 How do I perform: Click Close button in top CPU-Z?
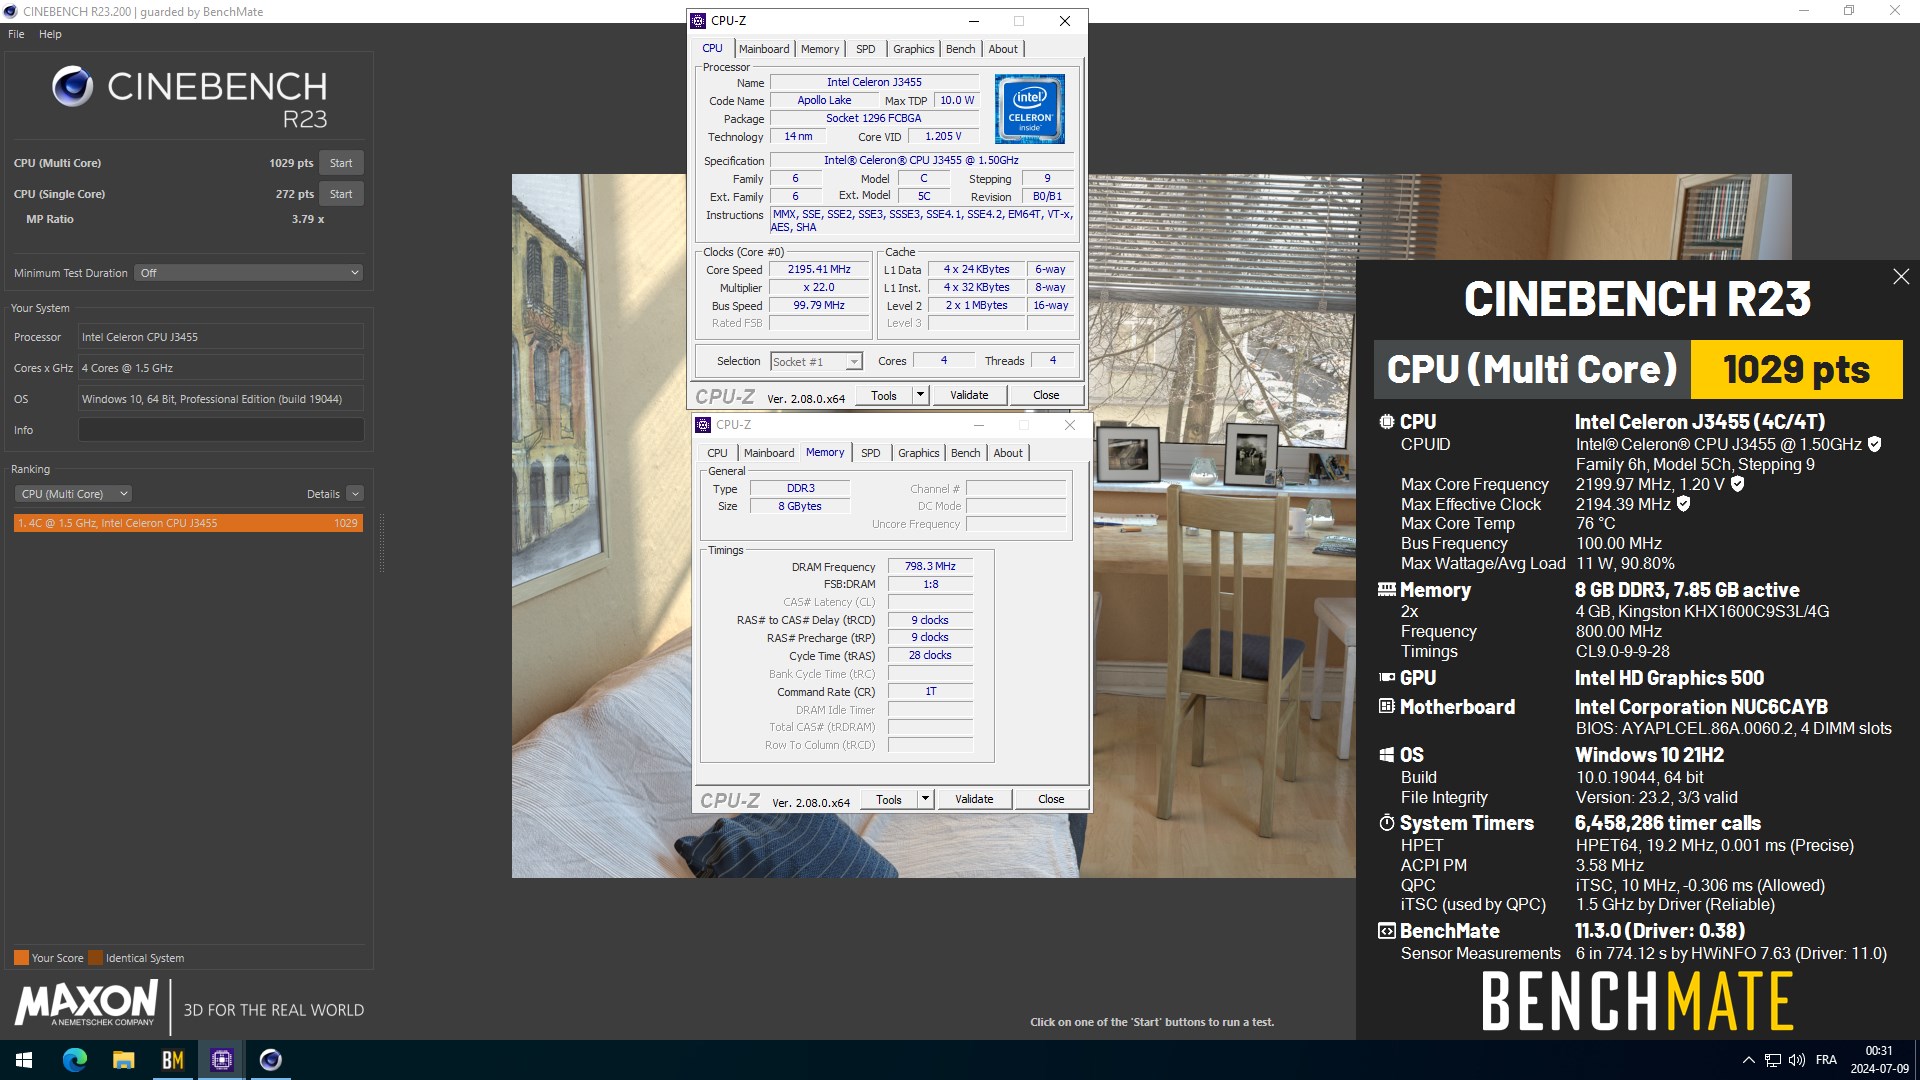pyautogui.click(x=1046, y=396)
